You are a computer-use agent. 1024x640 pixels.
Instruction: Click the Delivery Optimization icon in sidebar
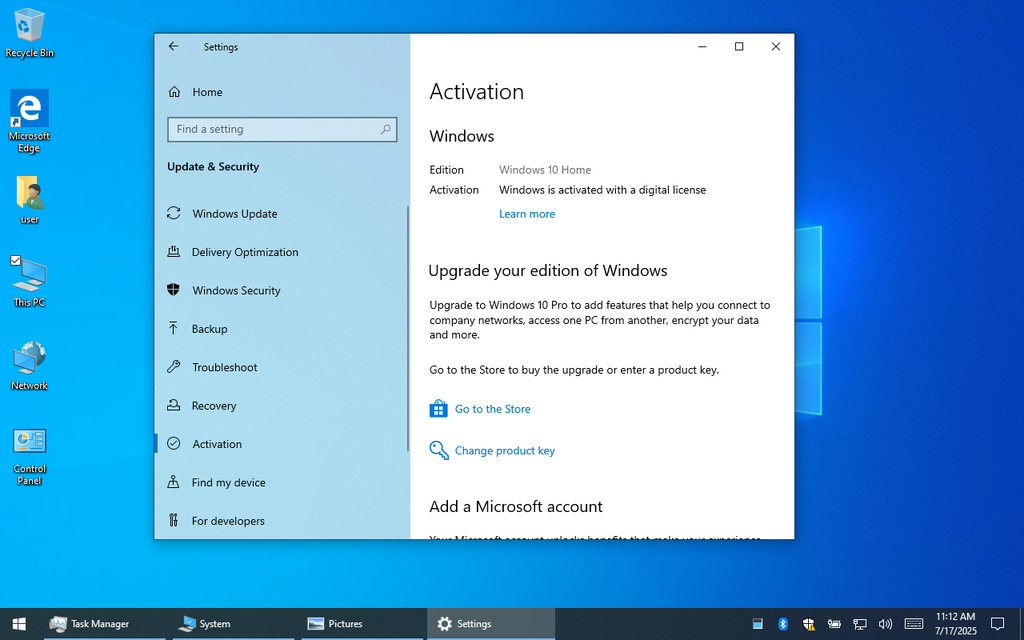pos(173,252)
